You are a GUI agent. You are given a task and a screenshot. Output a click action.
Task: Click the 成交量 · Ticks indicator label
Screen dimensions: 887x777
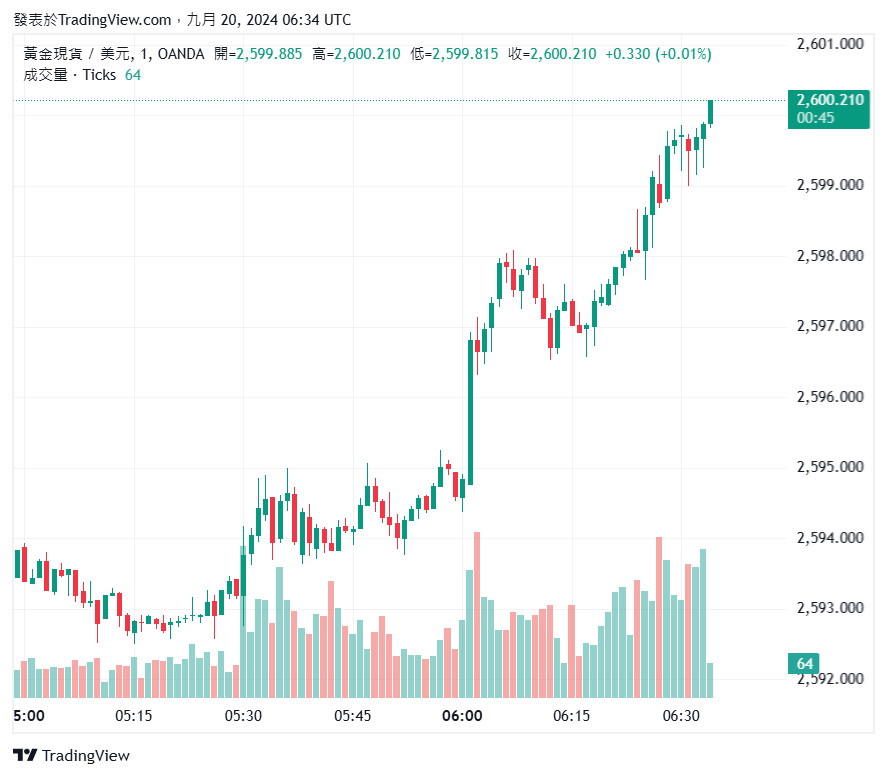click(70, 74)
